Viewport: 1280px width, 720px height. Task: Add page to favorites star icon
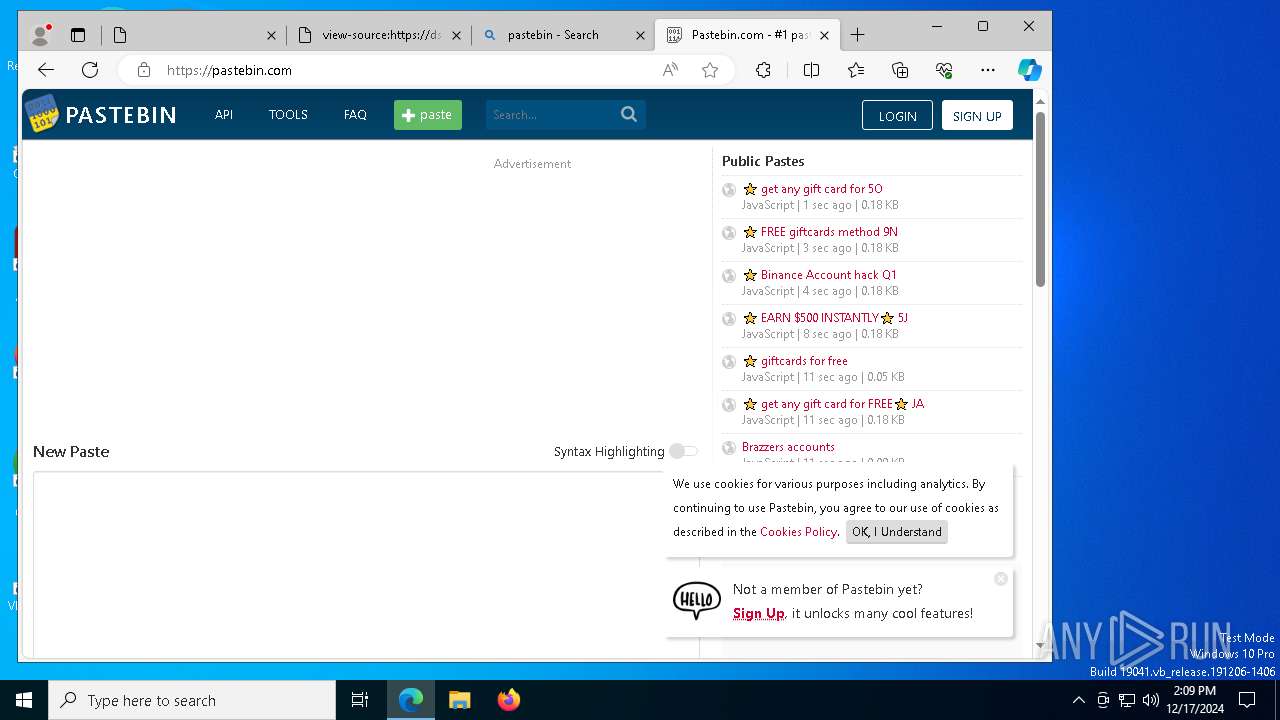coord(710,70)
